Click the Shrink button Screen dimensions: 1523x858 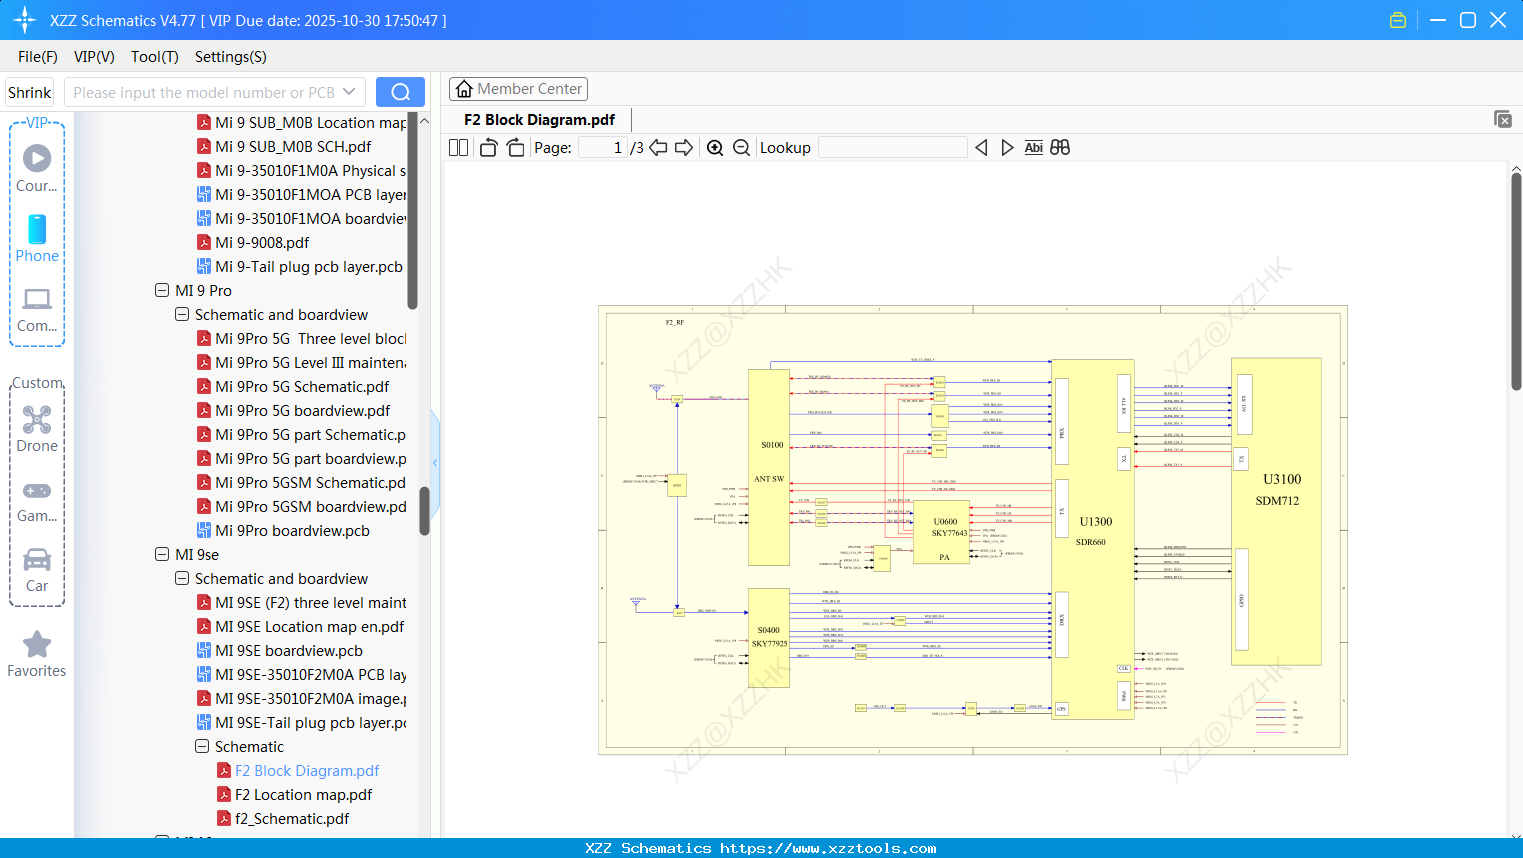[29, 91]
